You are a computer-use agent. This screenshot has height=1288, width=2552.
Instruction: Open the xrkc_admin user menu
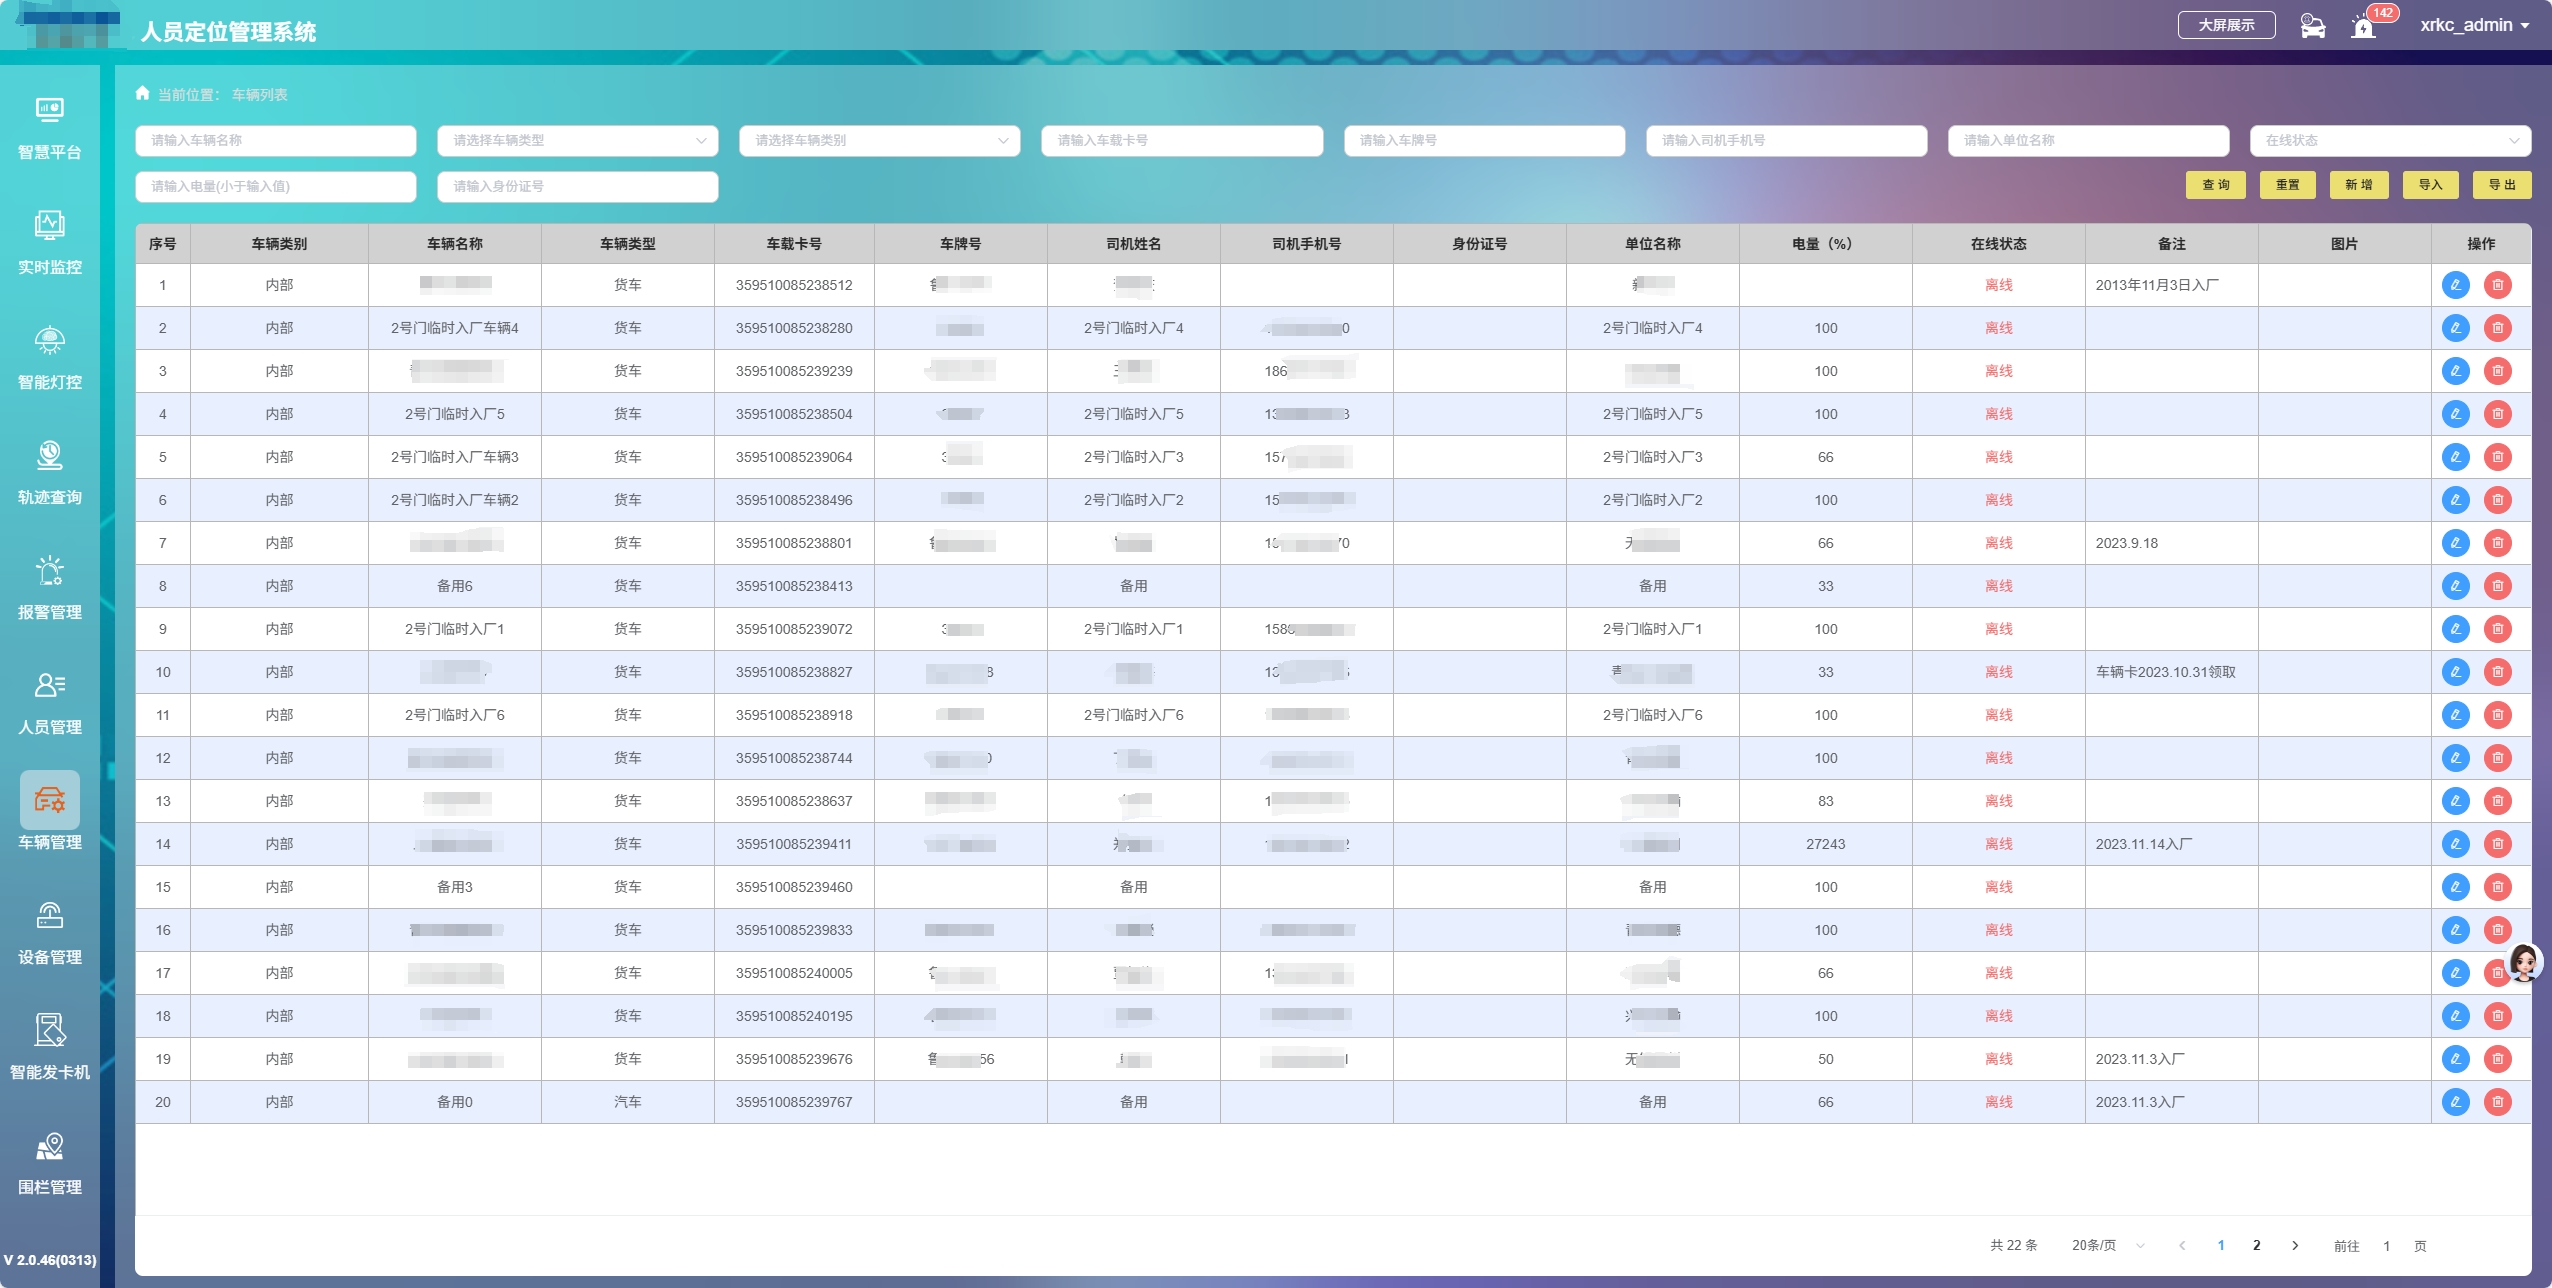2474,26
